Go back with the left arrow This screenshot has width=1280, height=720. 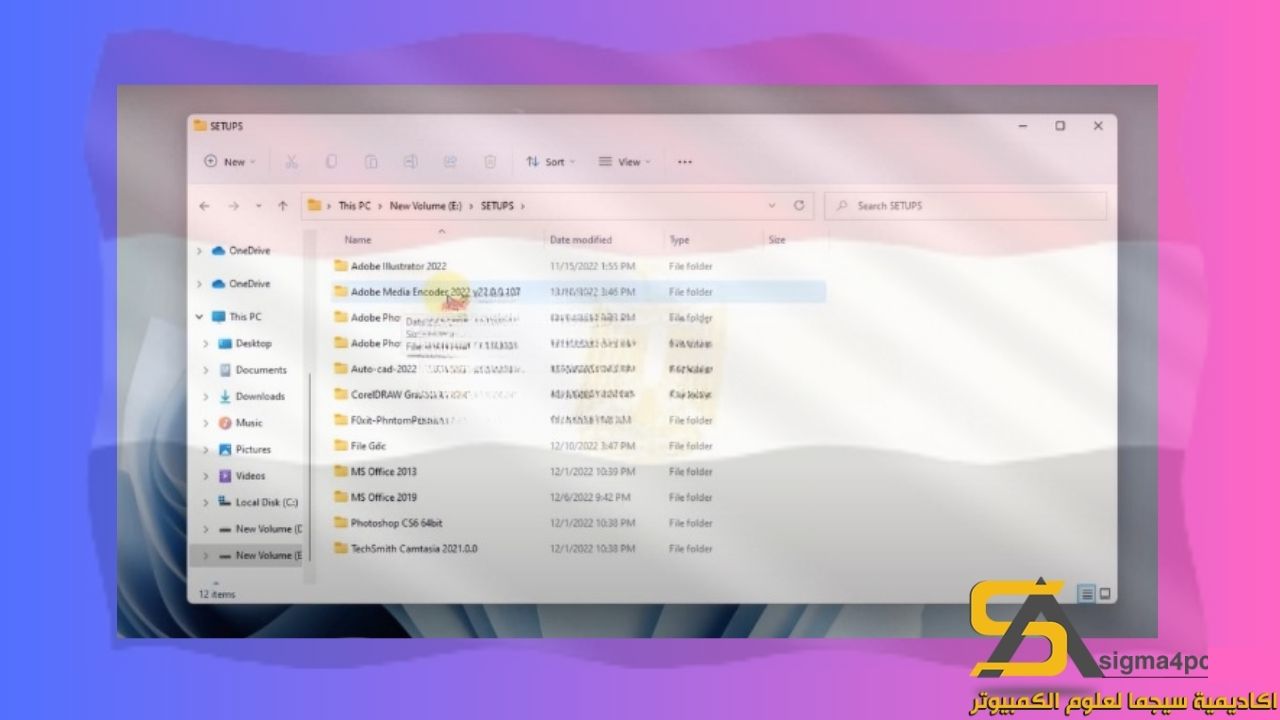coord(205,205)
